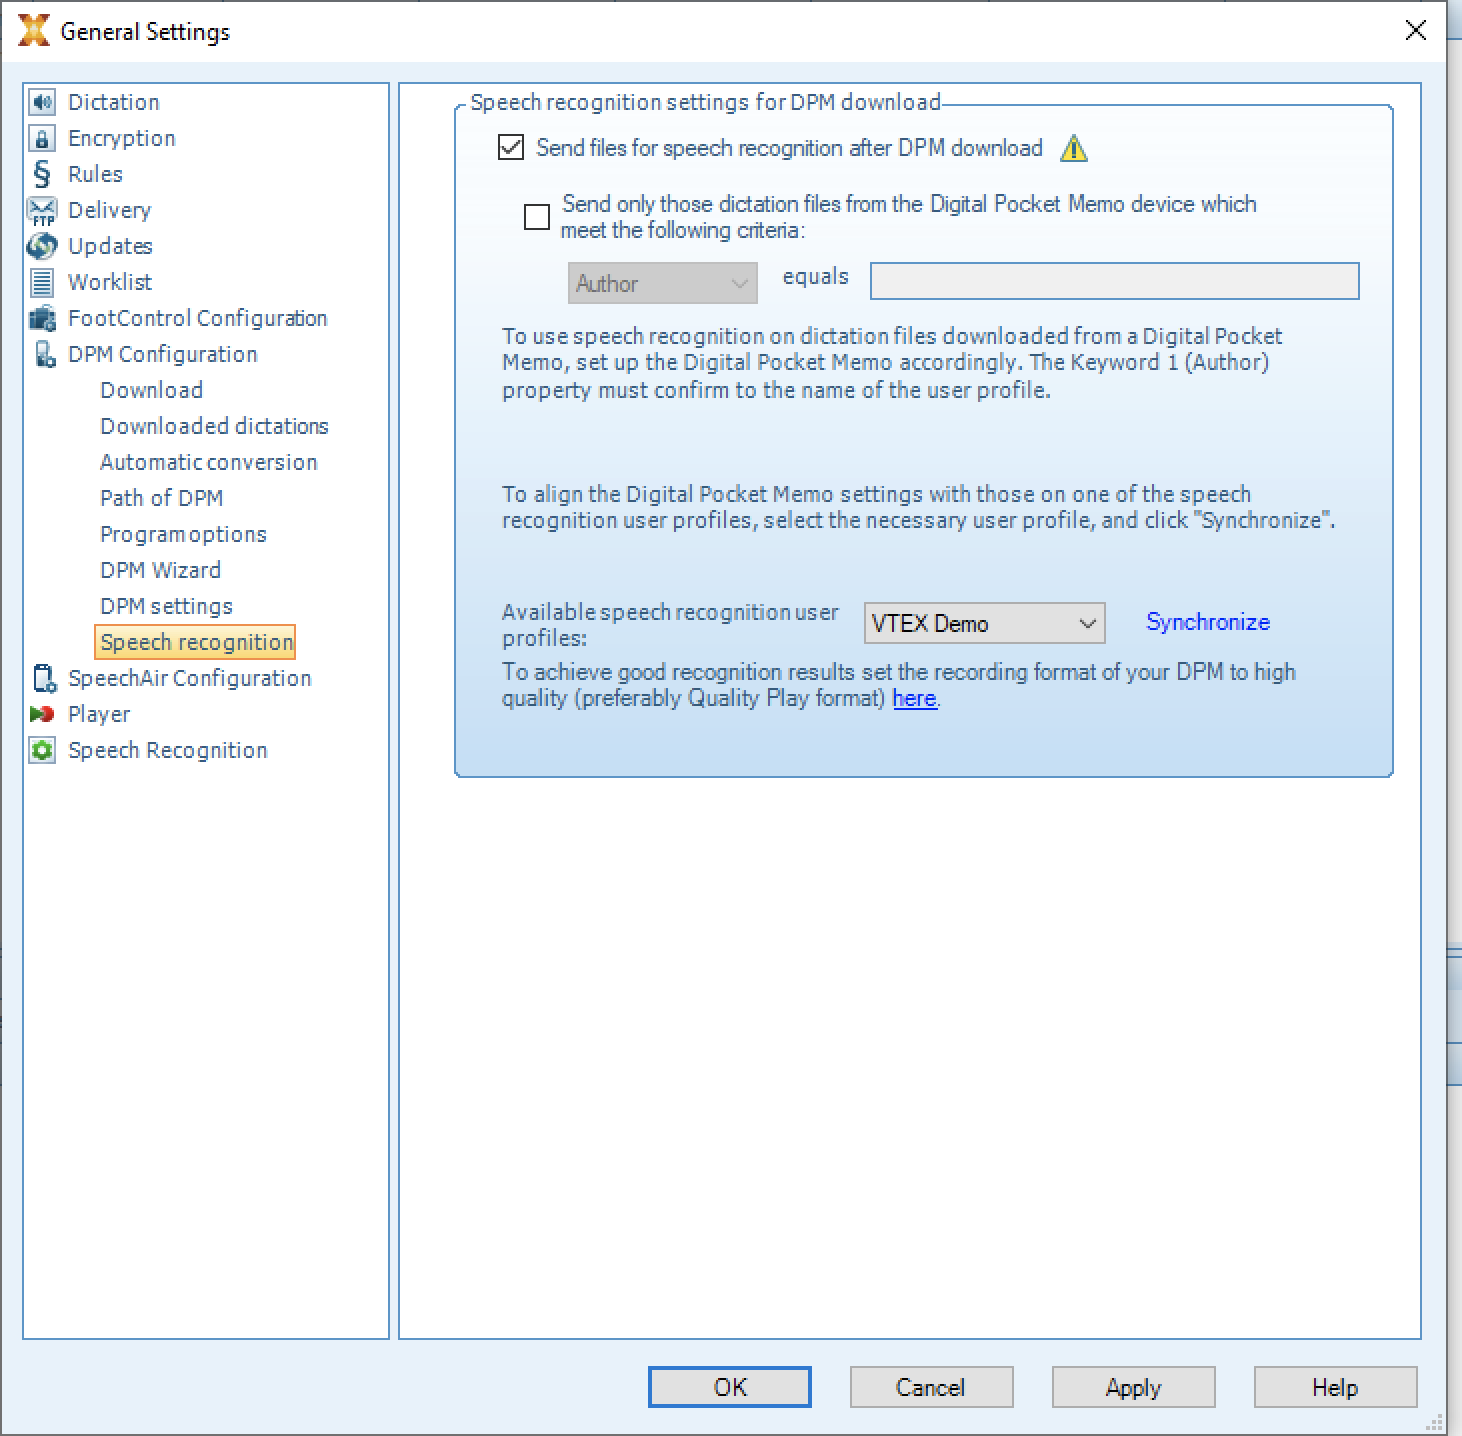This screenshot has height=1436, width=1462.
Task: Click the Synchronize link
Action: (x=1208, y=622)
